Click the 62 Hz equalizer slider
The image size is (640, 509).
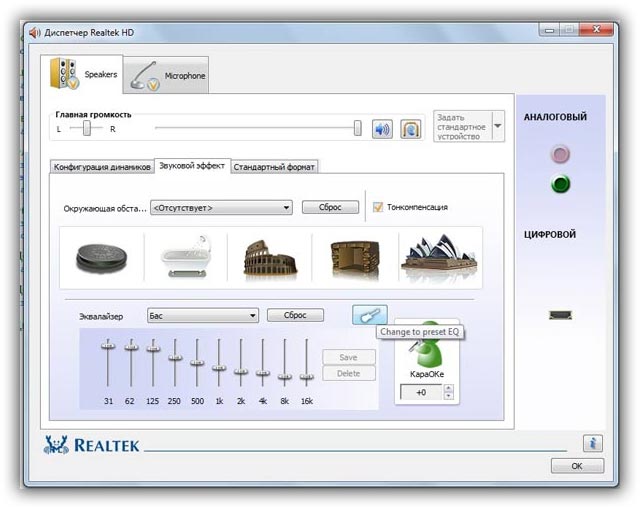[x=131, y=347]
